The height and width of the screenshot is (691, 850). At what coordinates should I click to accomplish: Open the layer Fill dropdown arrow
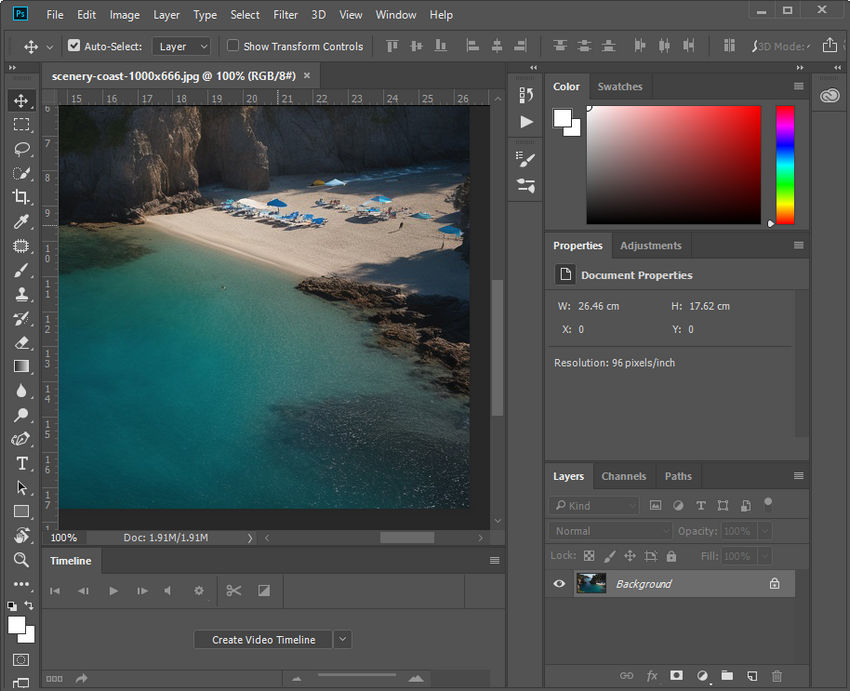(765, 556)
